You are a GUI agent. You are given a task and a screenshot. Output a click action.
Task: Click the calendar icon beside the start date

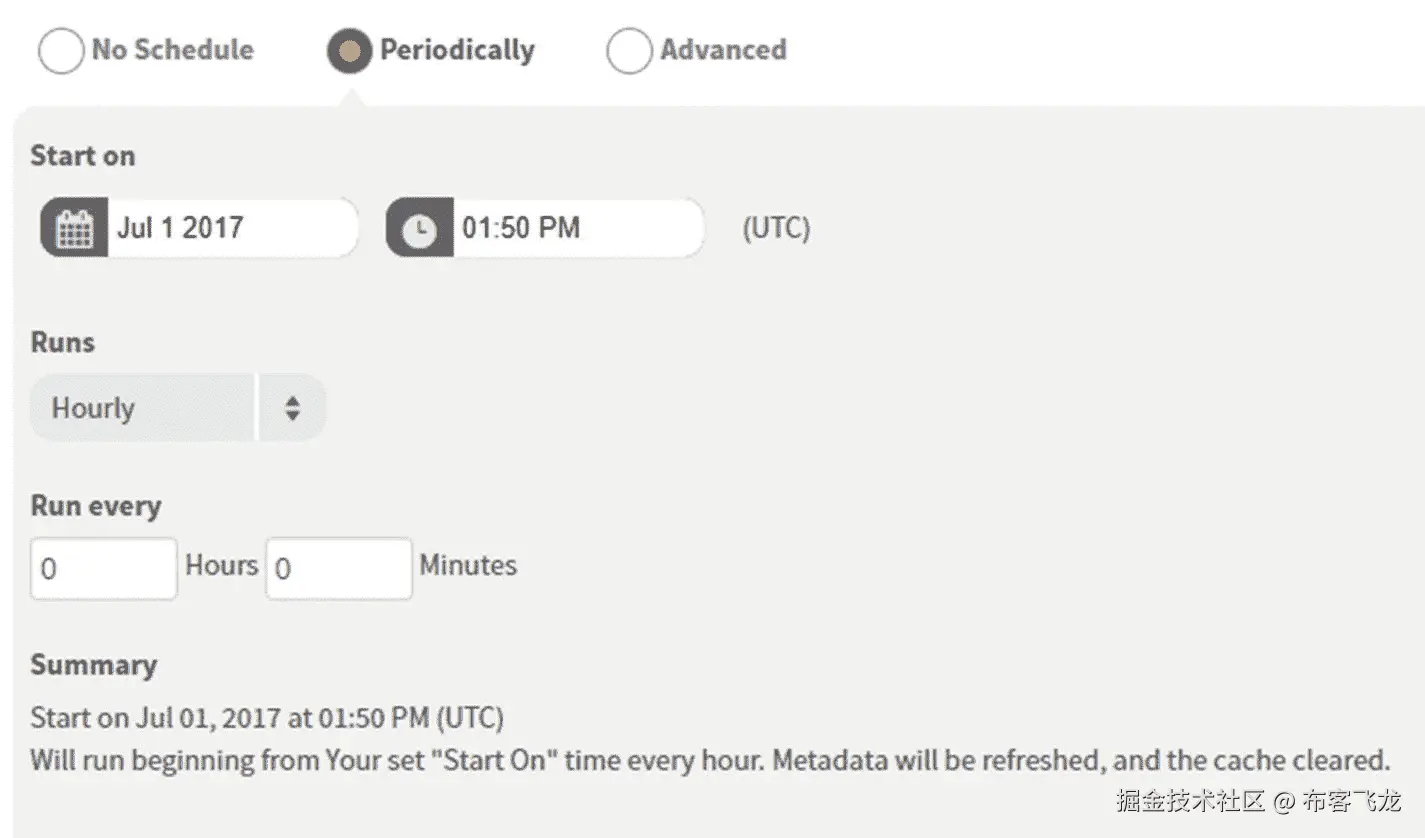[75, 228]
